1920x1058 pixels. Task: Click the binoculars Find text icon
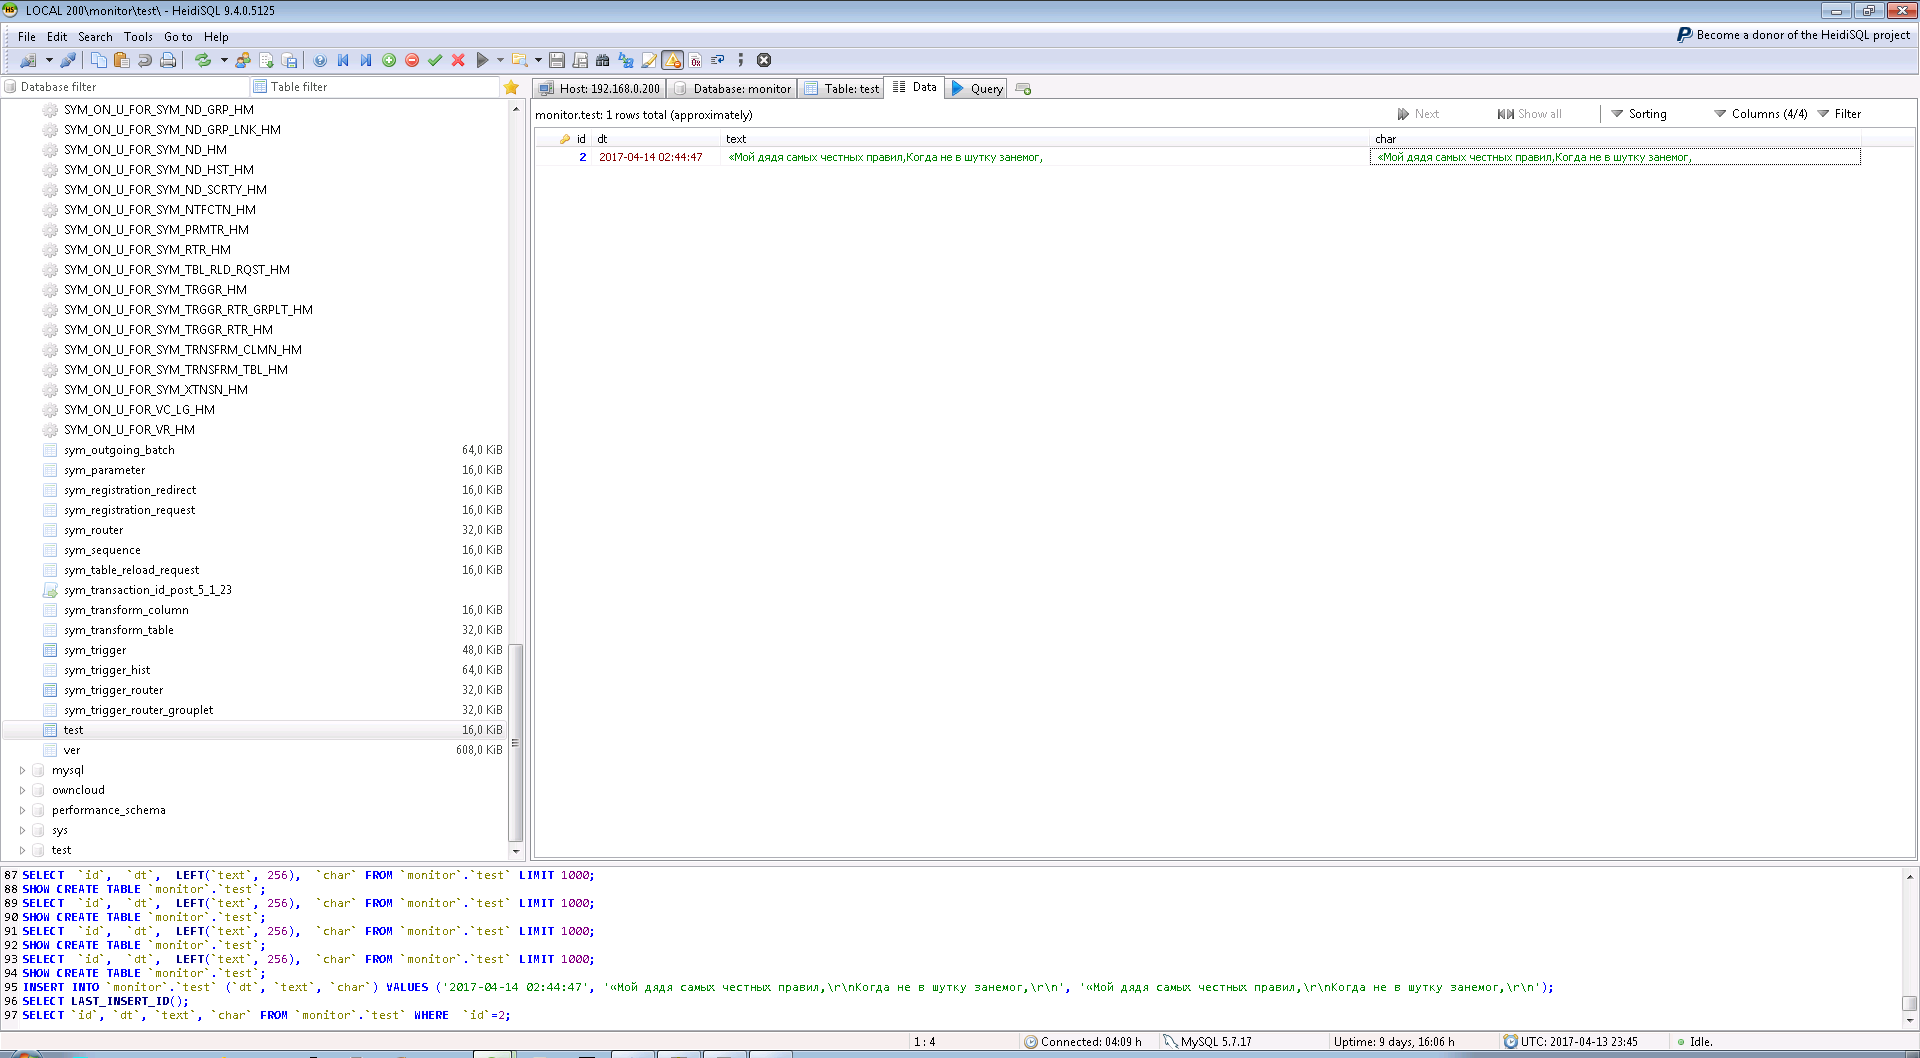click(x=602, y=60)
